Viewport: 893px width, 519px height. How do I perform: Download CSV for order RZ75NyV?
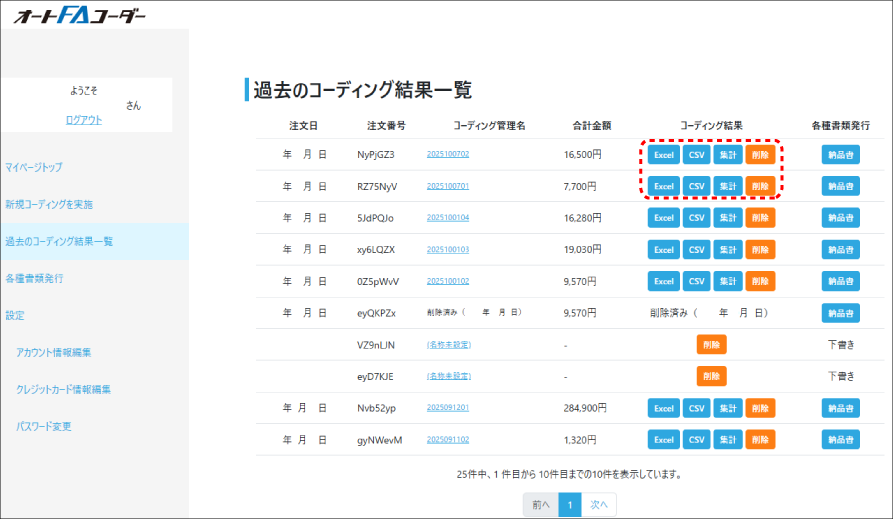[696, 186]
